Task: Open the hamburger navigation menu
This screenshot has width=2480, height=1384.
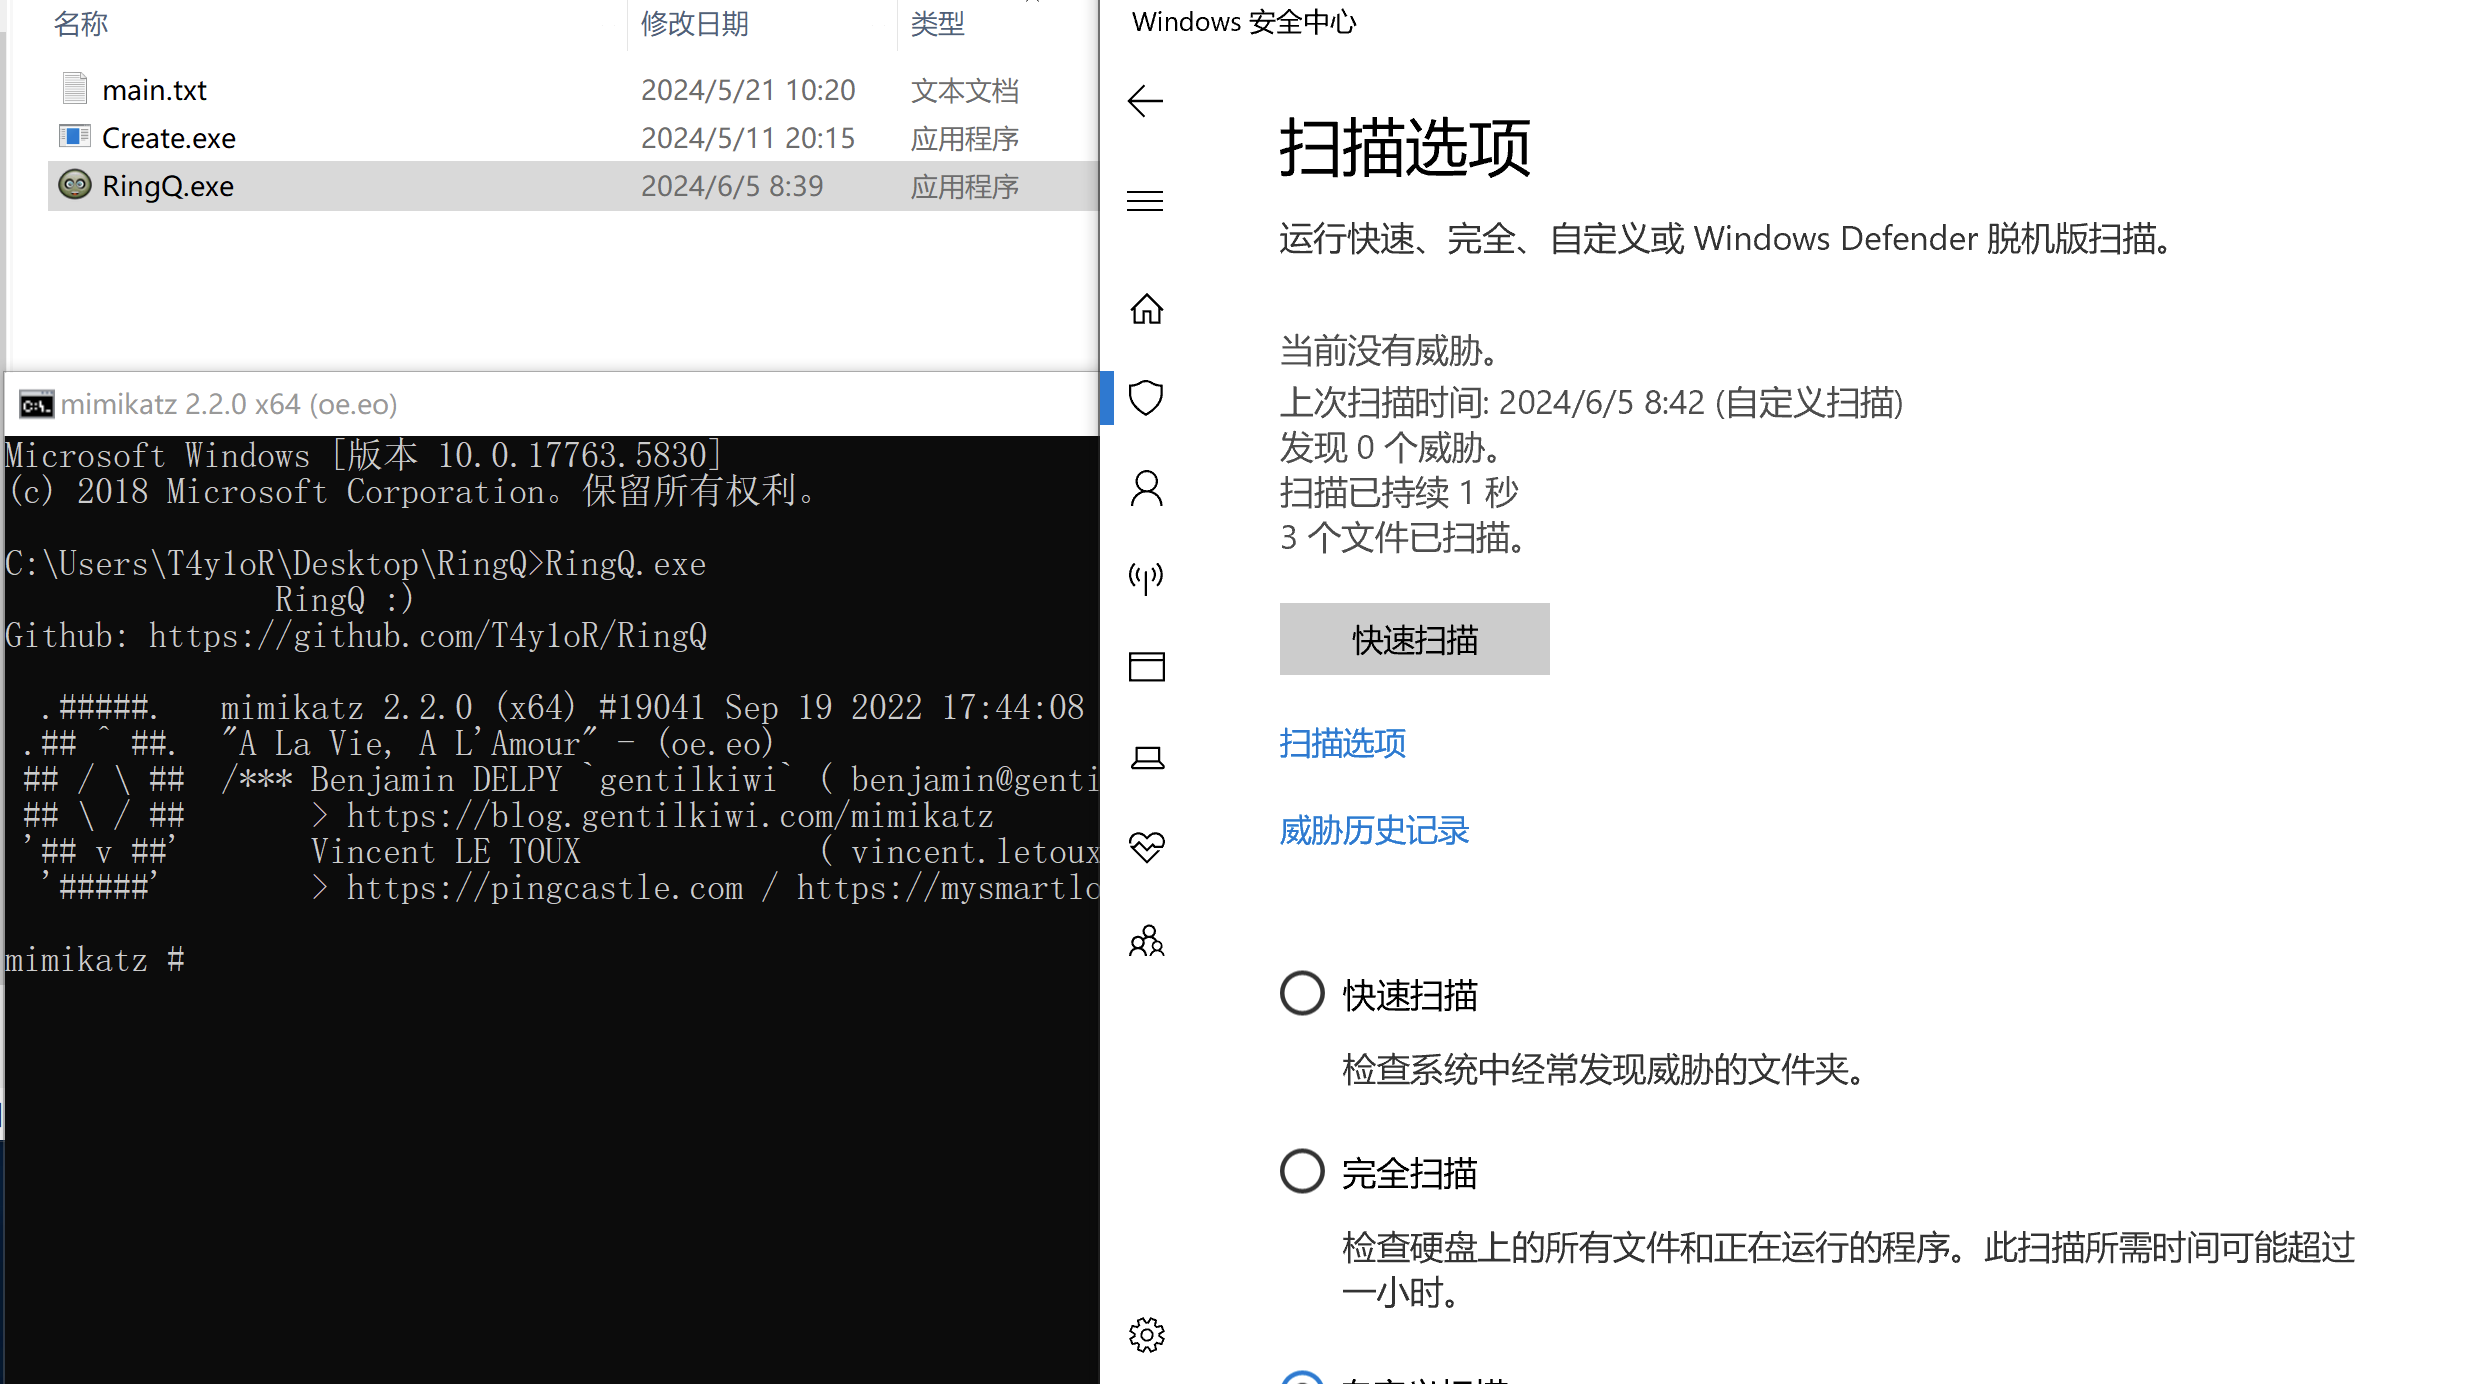Action: [x=1145, y=201]
